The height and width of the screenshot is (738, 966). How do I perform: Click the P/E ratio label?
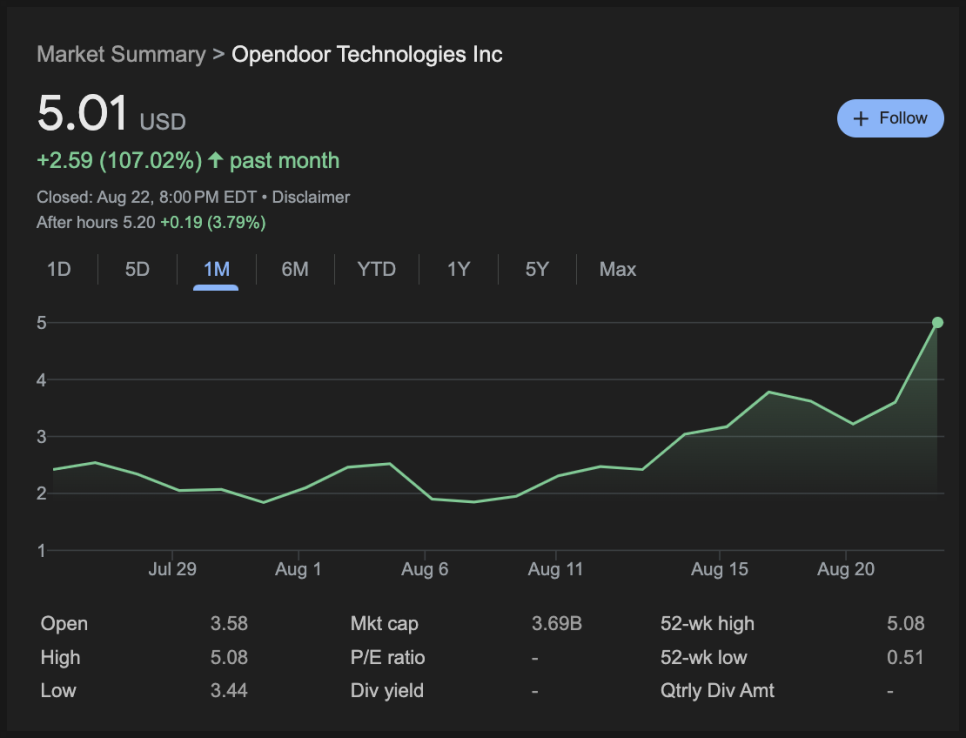click(x=388, y=657)
